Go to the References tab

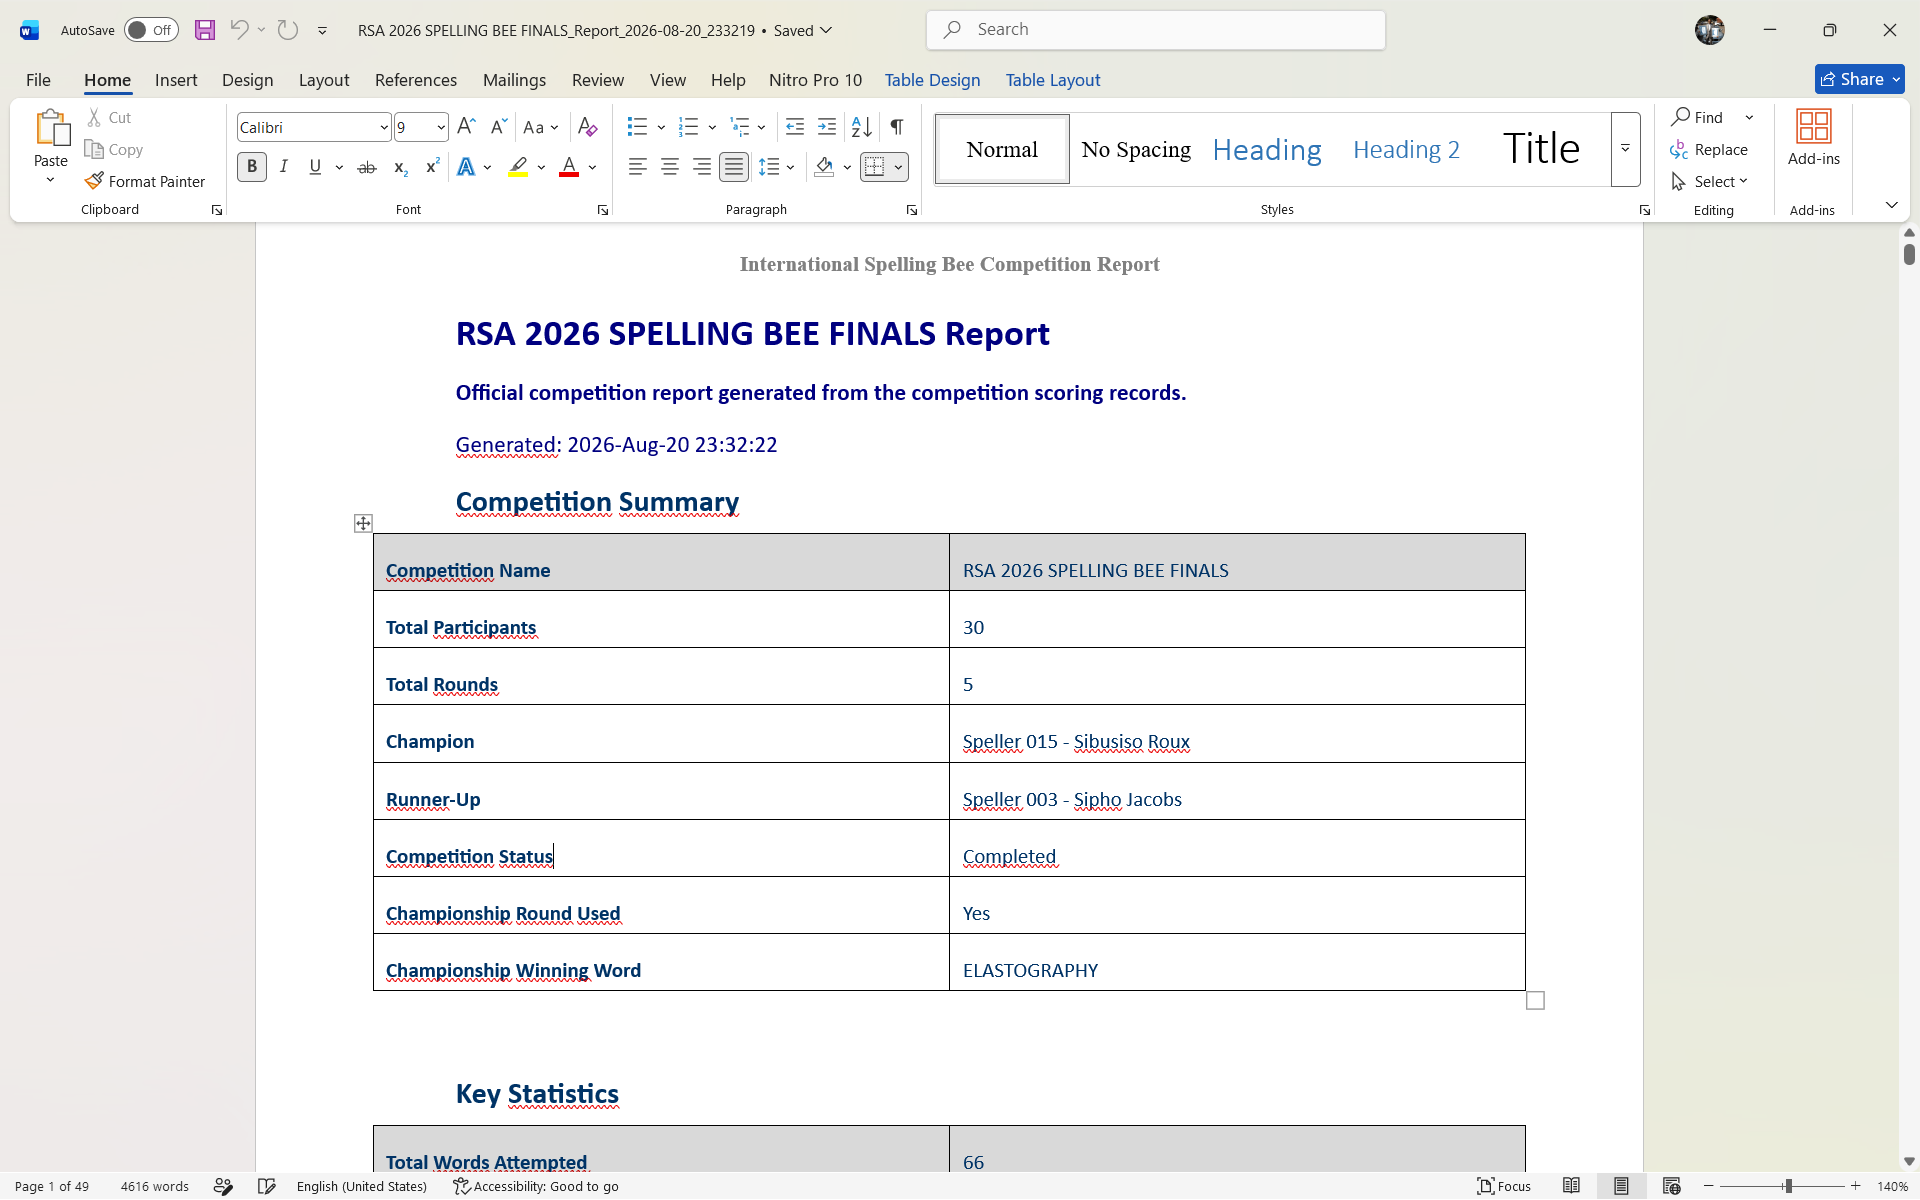(416, 80)
